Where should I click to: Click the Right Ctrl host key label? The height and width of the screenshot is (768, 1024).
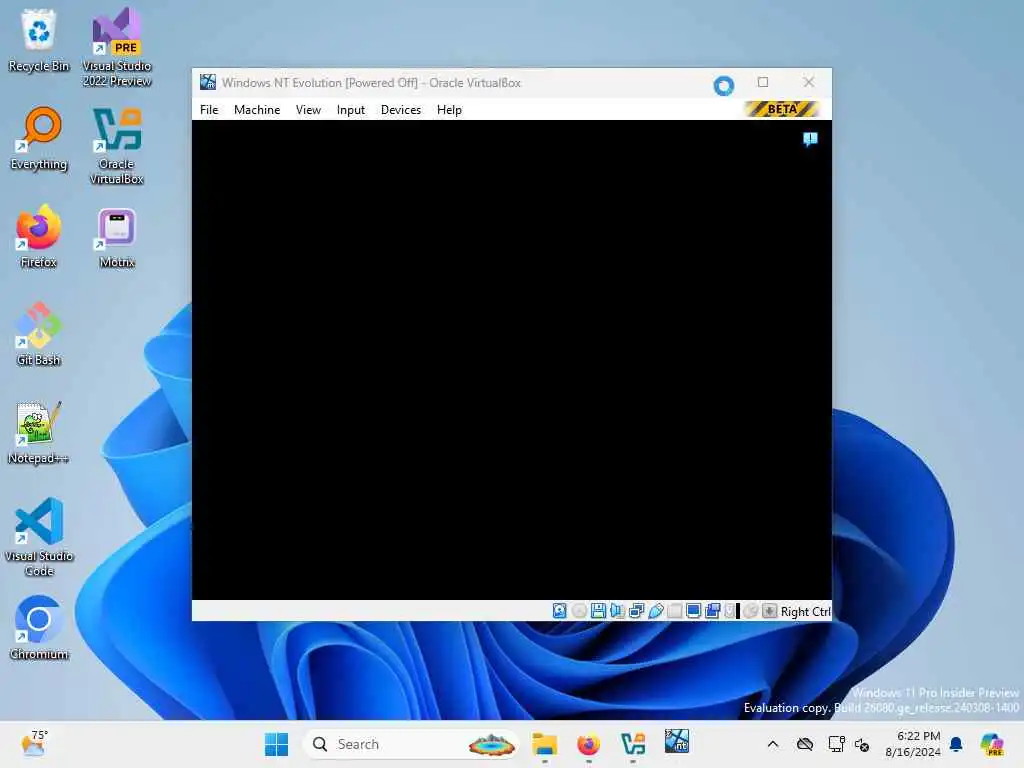pyautogui.click(x=806, y=612)
